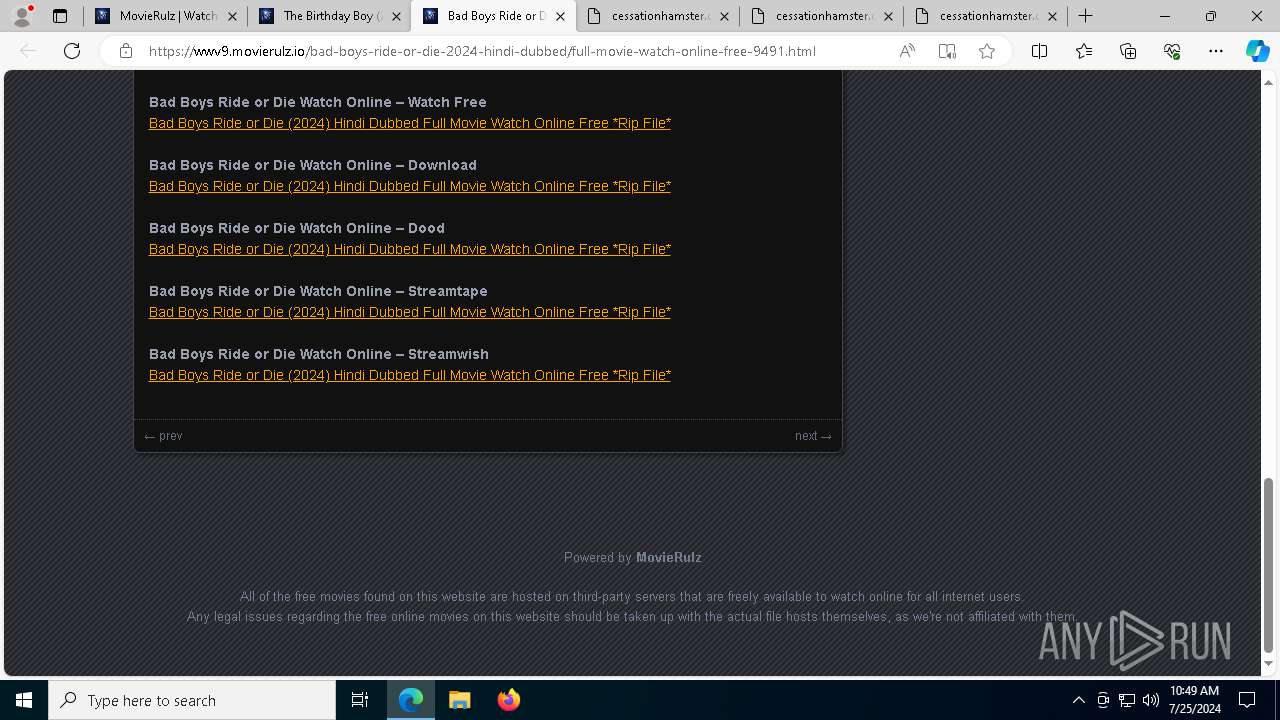Viewport: 1280px width, 720px height.
Task: Open Settings and more menu
Action: pos(1216,51)
